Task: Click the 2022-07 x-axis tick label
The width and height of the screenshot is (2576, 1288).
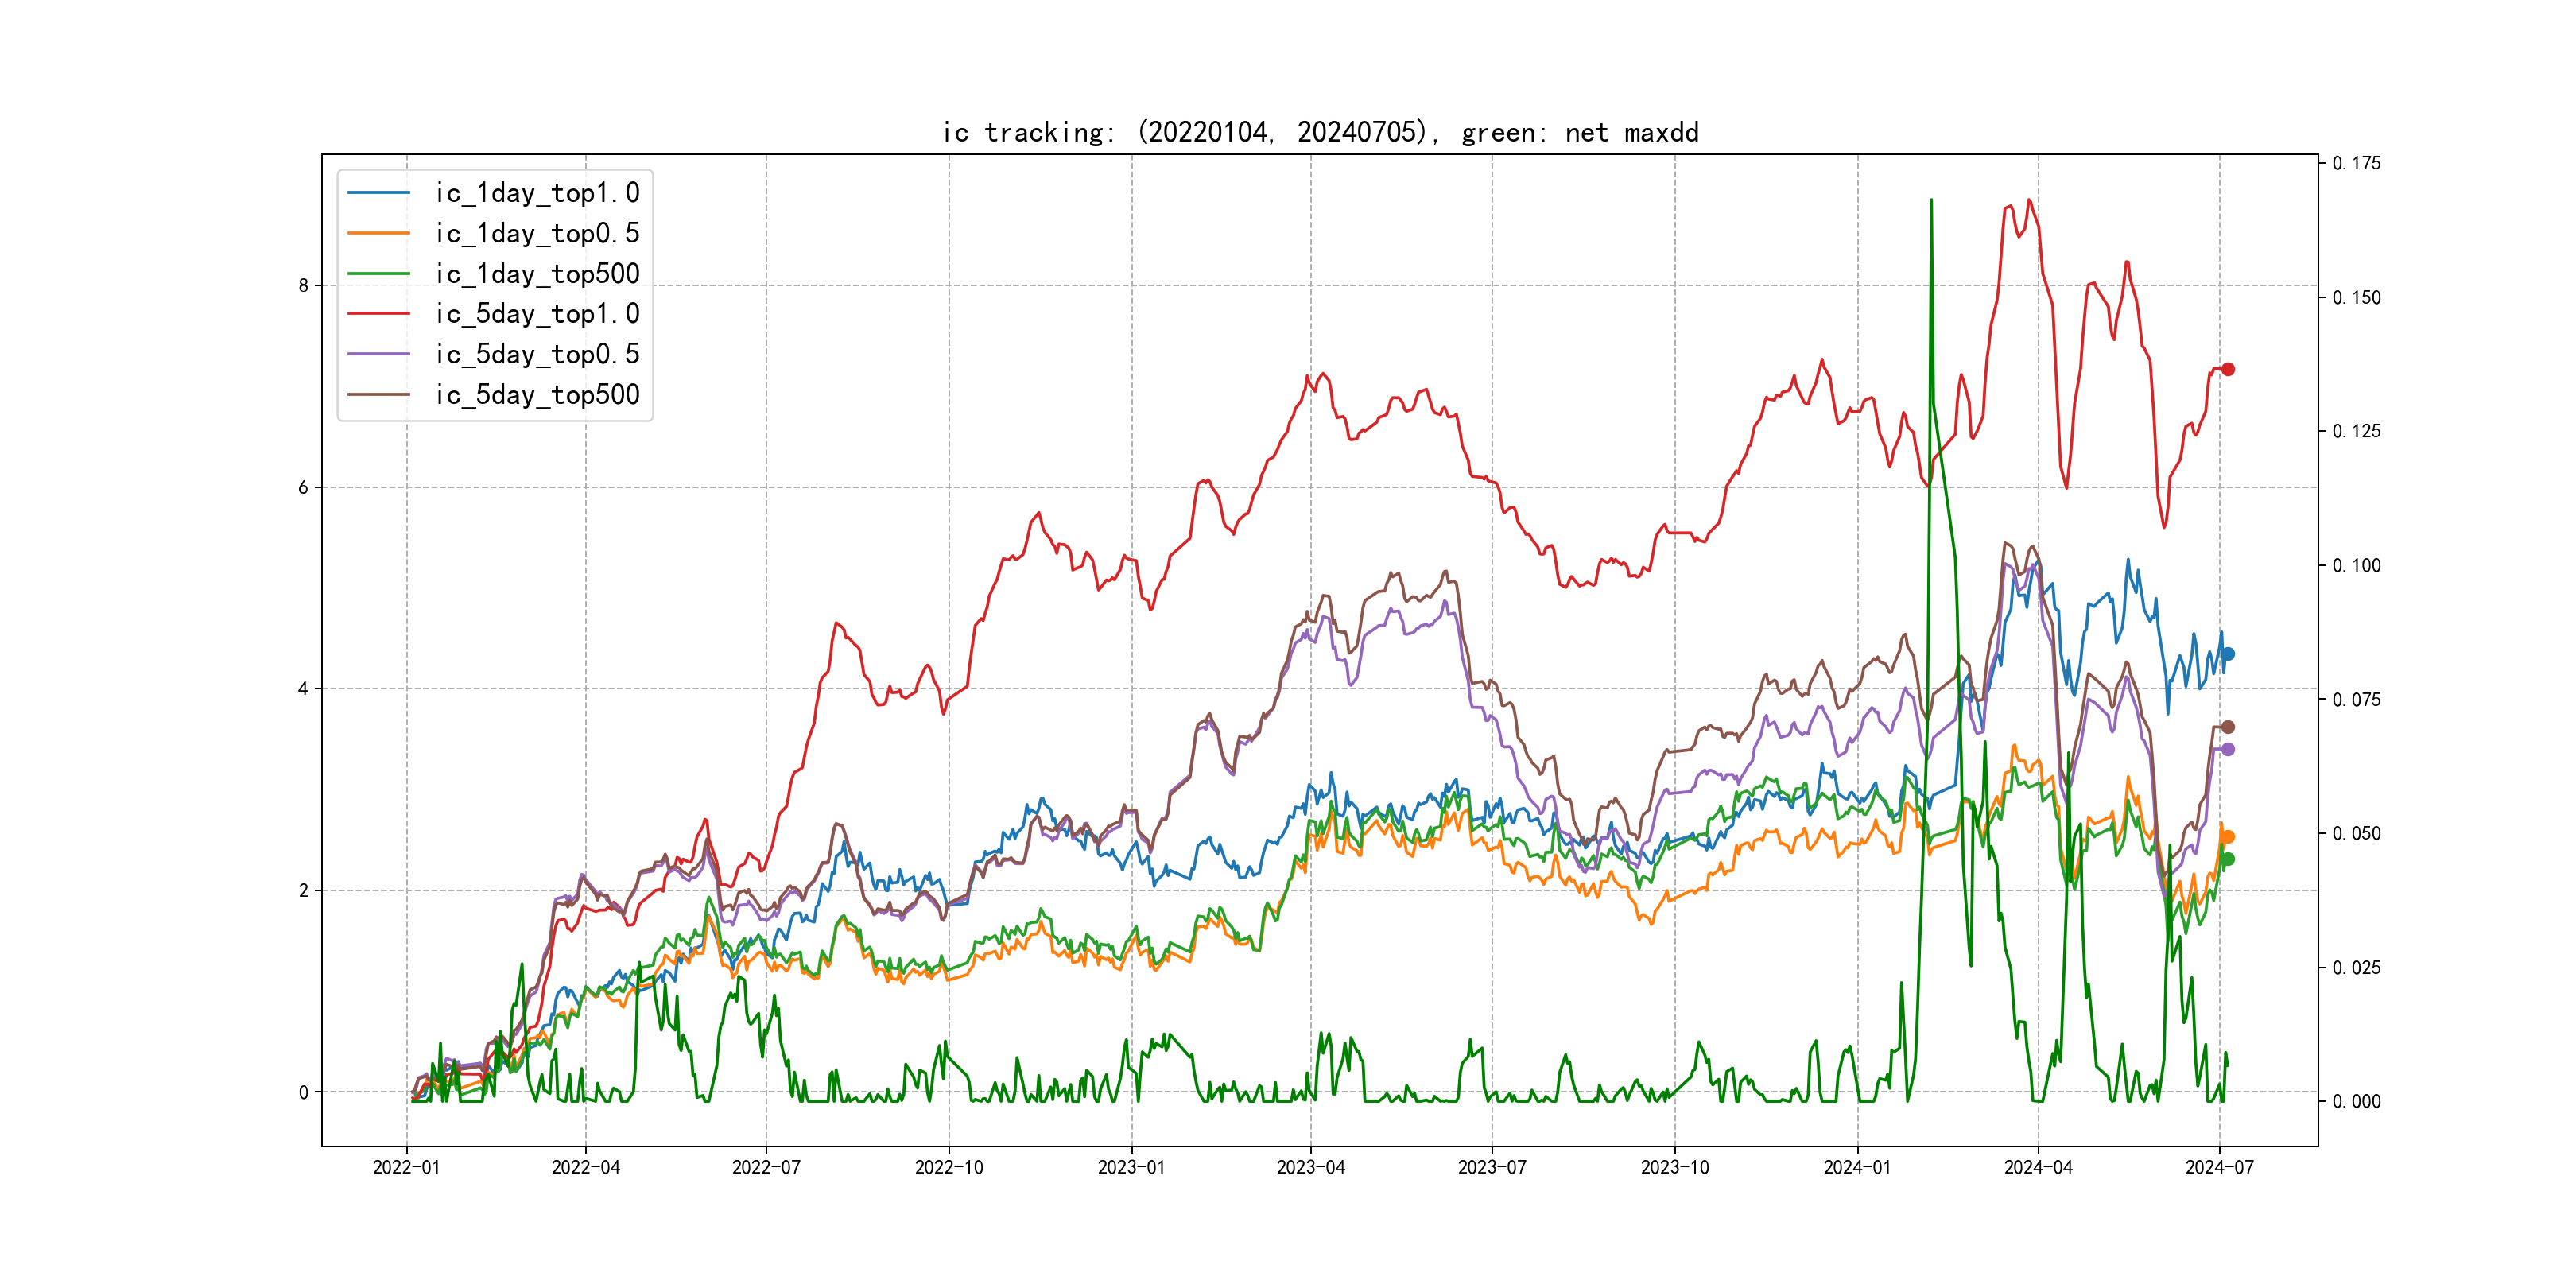Action: tap(766, 1167)
